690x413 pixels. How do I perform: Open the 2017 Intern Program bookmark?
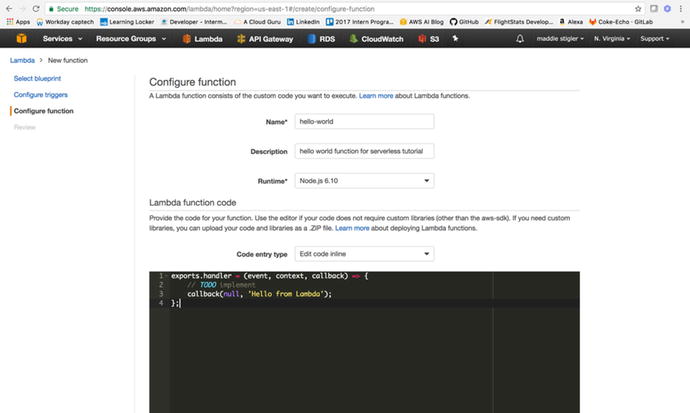pyautogui.click(x=360, y=22)
